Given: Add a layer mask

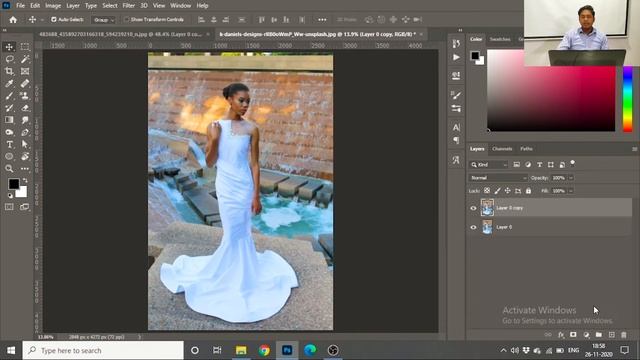Looking at the screenshot, I should 573,335.
